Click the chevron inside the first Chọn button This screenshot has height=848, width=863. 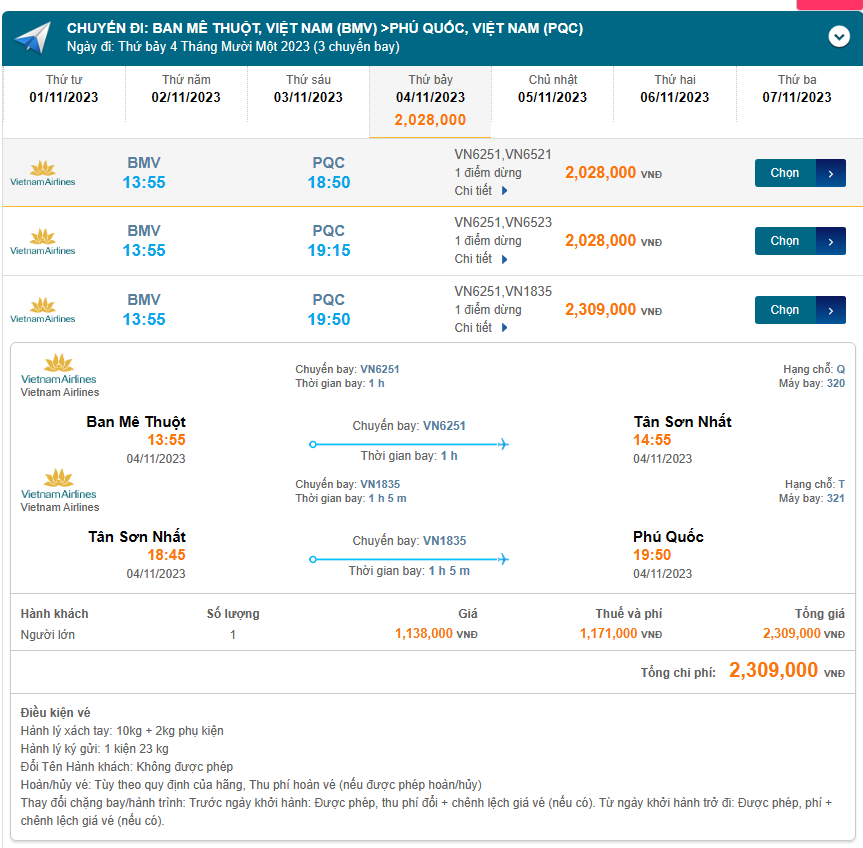coord(831,172)
